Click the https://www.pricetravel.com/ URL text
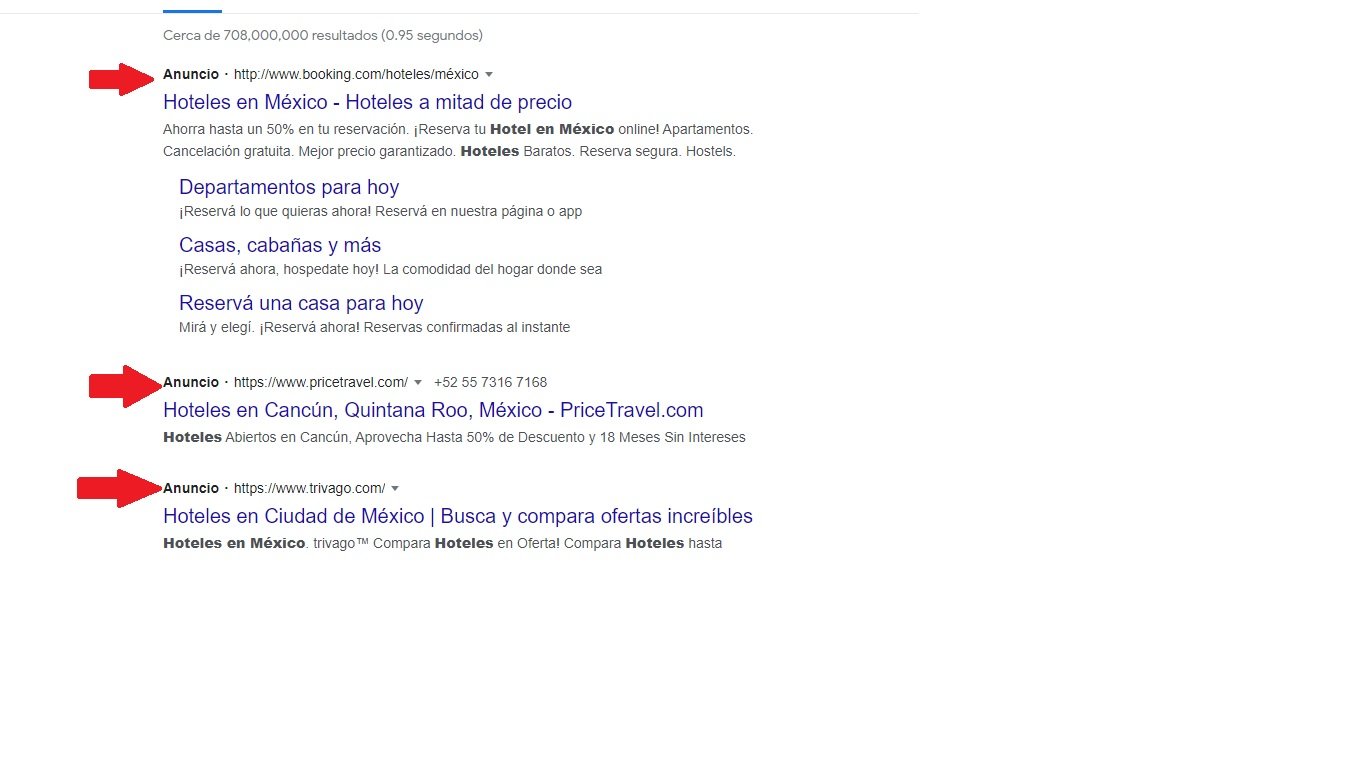Image resolution: width=1366 pixels, height=768 pixels. click(x=320, y=383)
